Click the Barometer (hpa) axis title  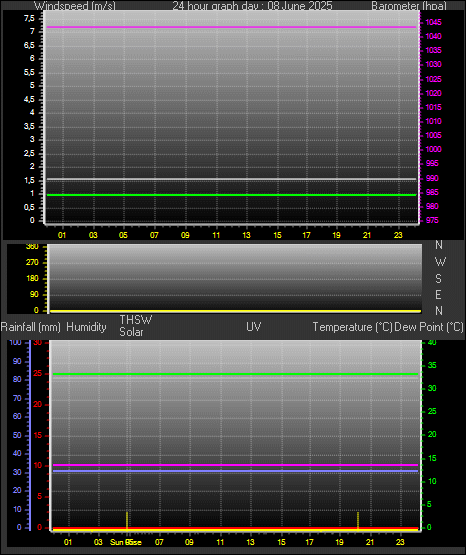point(409,6)
